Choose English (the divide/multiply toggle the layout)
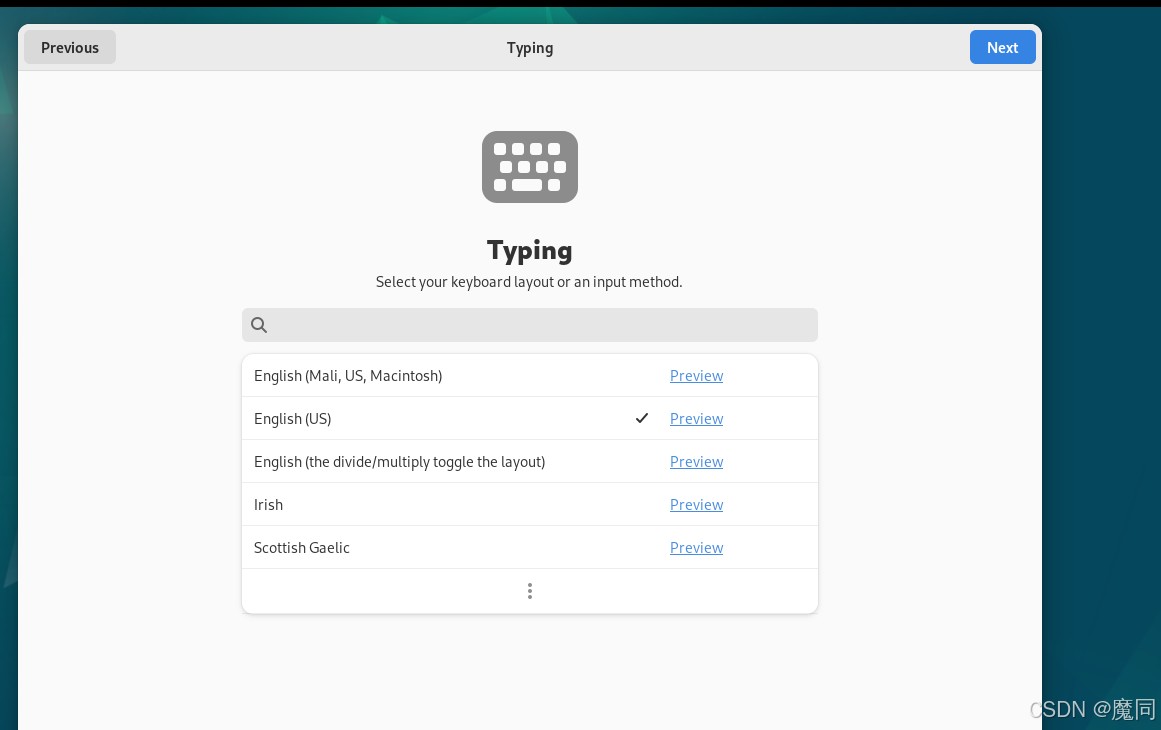Image resolution: width=1161 pixels, height=730 pixels. pyautogui.click(x=529, y=461)
